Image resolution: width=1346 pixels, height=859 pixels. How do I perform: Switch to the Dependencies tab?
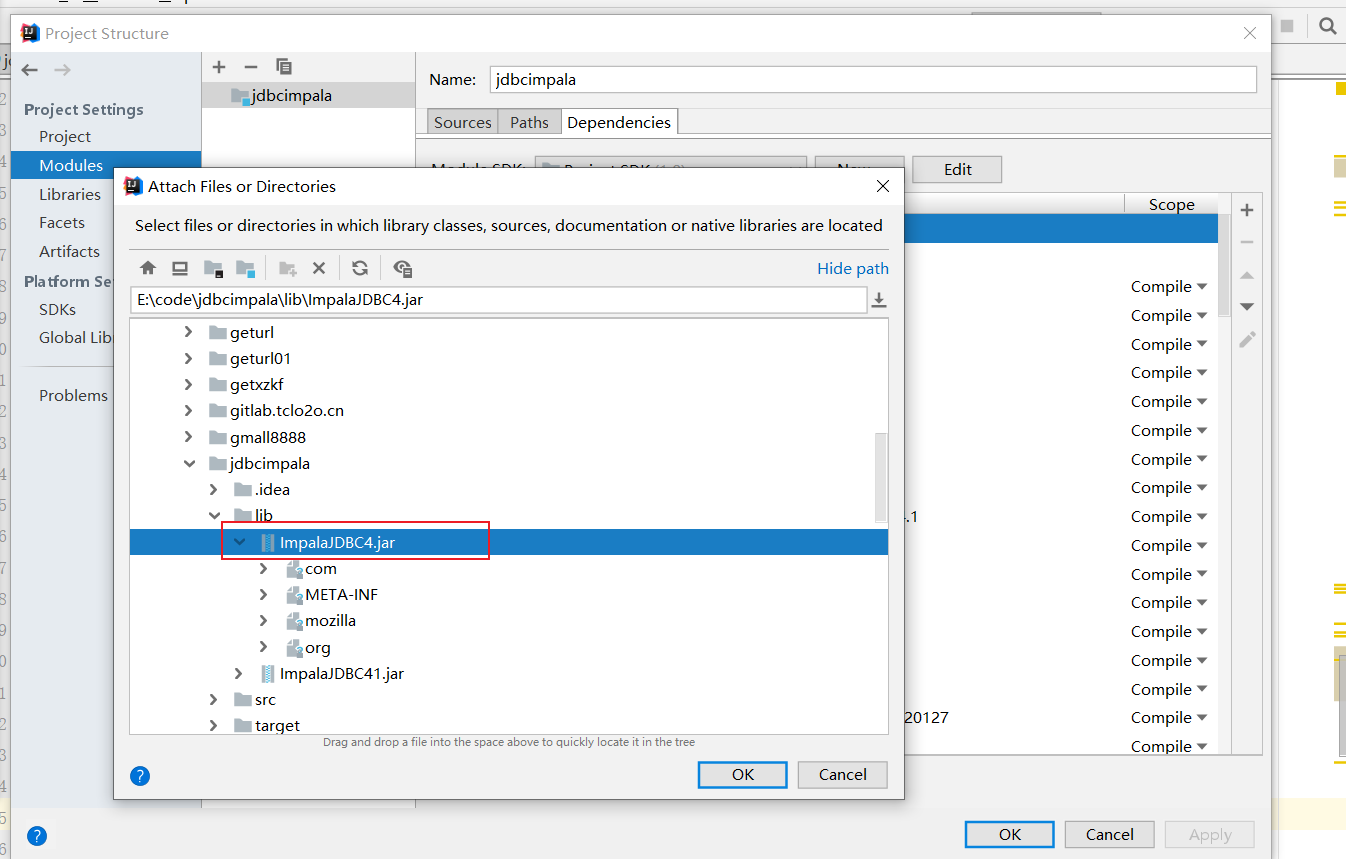click(619, 122)
